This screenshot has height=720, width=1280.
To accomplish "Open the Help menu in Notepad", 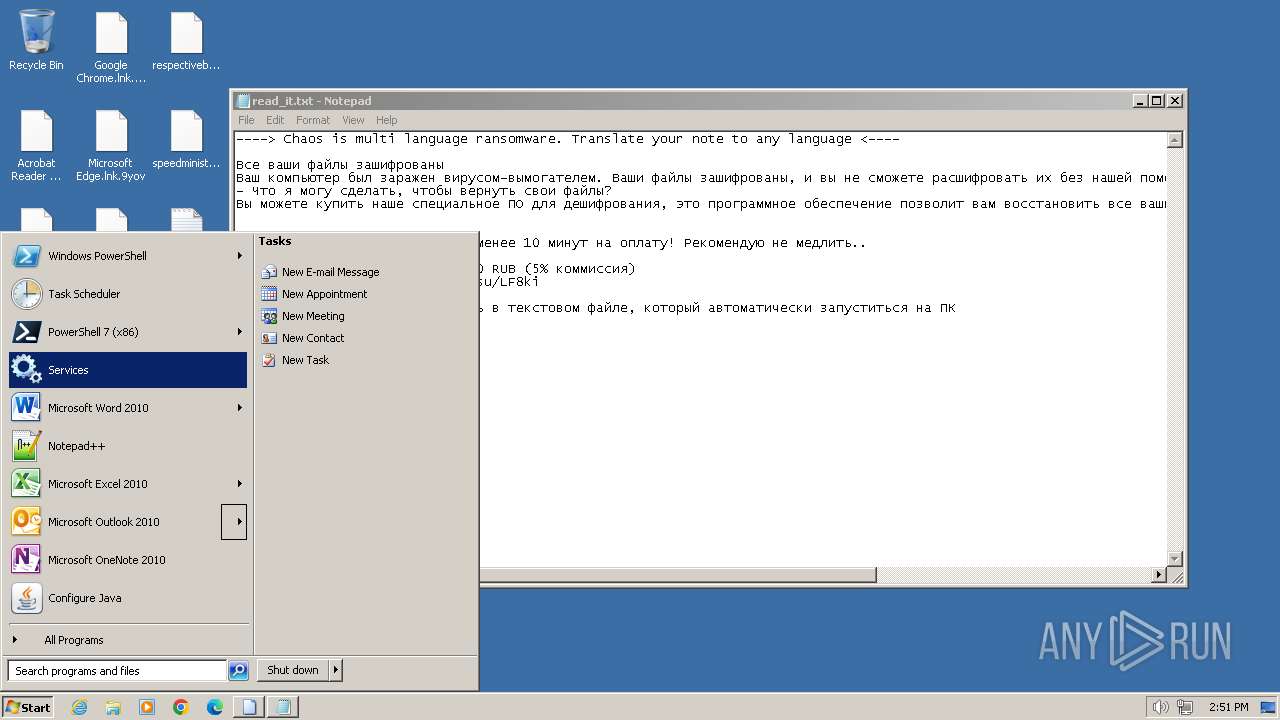I will pyautogui.click(x=386, y=120).
